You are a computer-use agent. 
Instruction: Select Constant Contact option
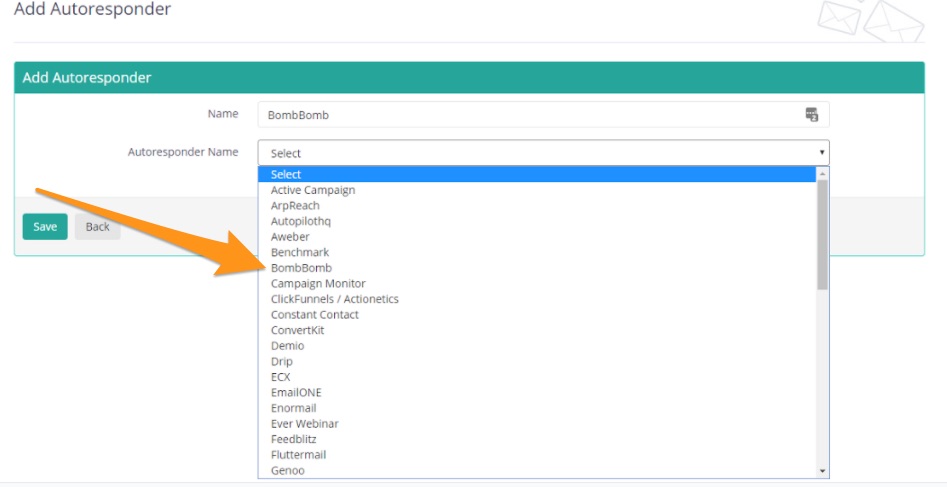537,315
